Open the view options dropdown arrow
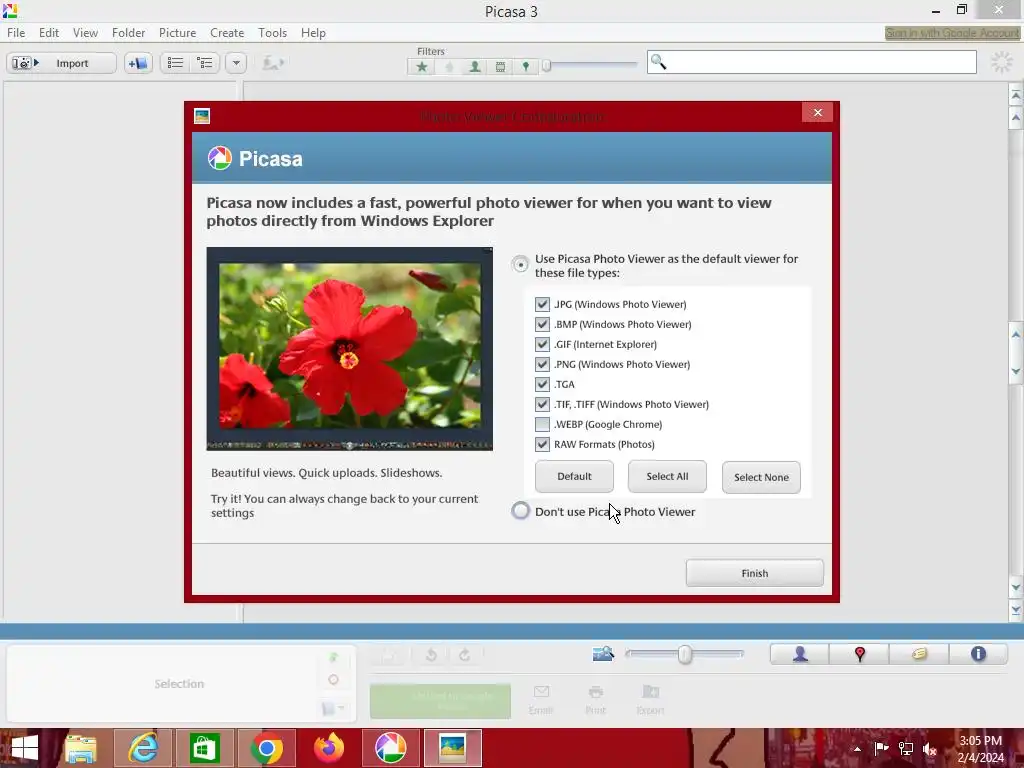1024x768 pixels. [x=236, y=63]
